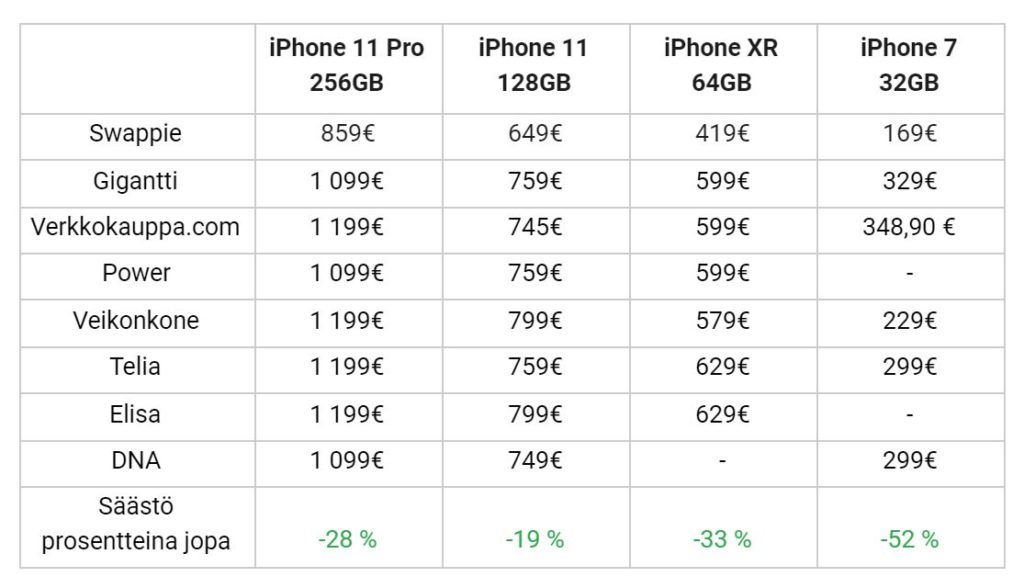Select the DNA row label
The image size is (1024, 588).
136,461
